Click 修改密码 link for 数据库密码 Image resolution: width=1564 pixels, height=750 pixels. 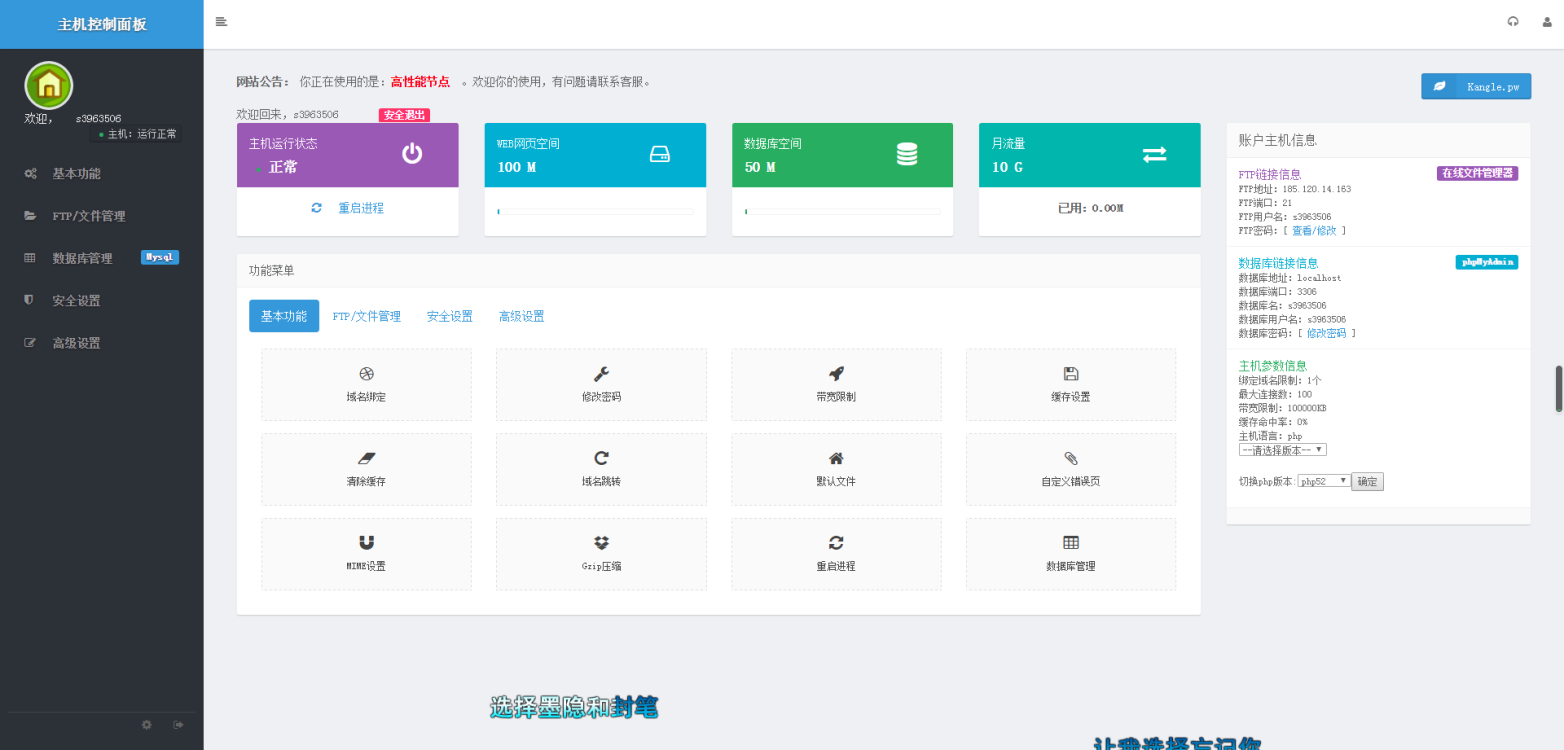tap(1326, 333)
